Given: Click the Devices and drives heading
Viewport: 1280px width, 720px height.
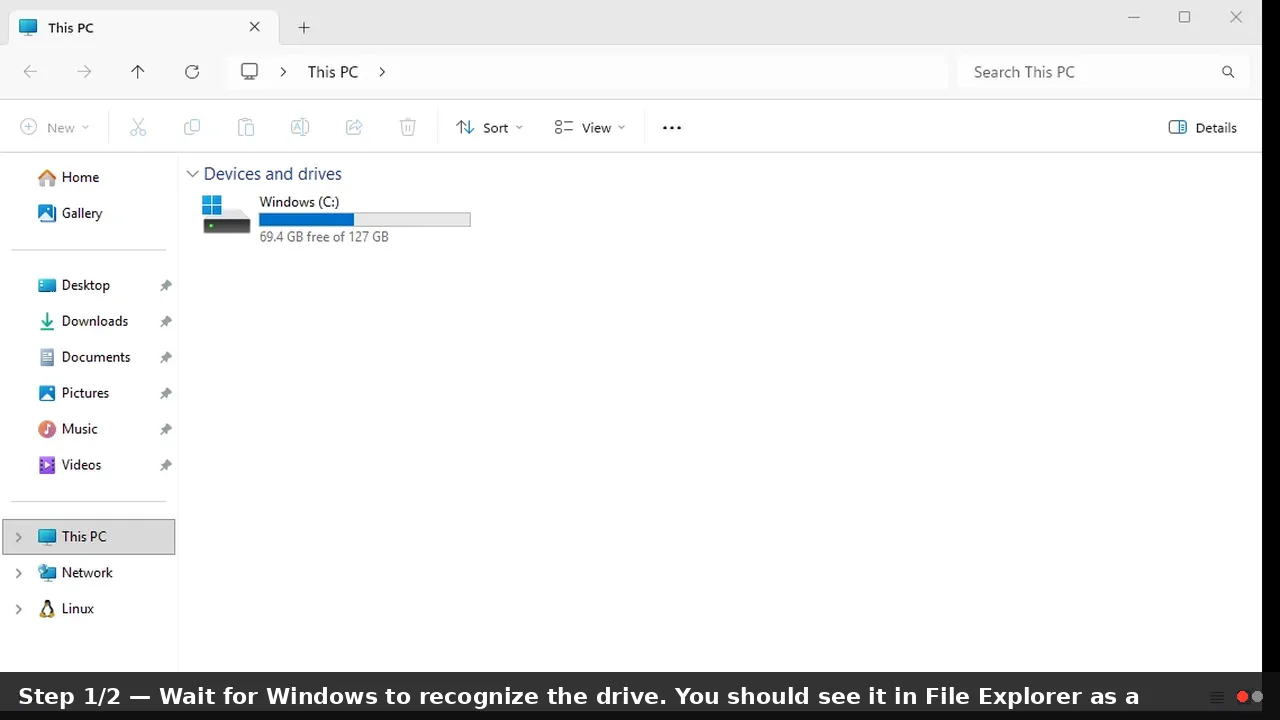Looking at the screenshot, I should coord(272,174).
